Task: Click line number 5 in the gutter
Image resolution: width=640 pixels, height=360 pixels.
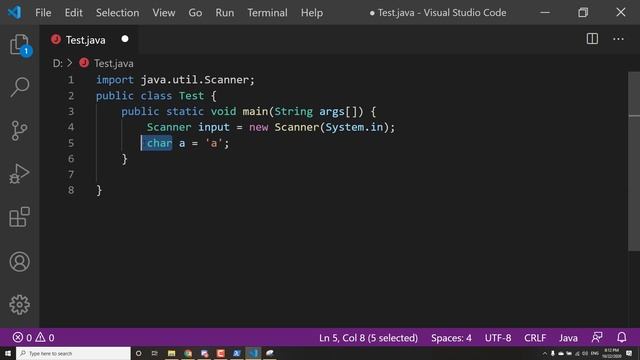Action: 71,143
